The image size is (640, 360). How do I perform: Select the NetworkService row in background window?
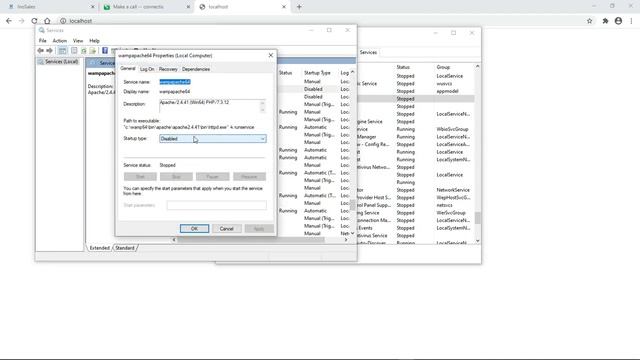[x=416, y=190]
